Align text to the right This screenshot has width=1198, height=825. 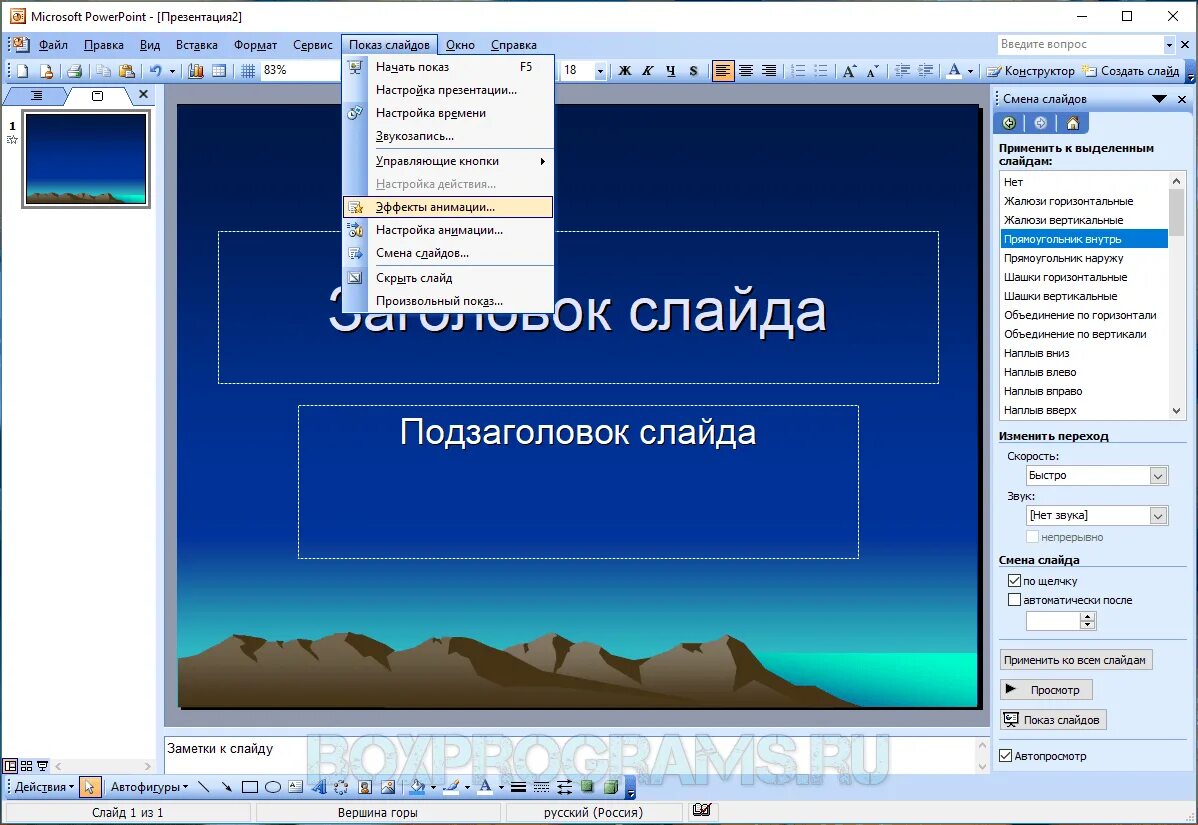click(x=769, y=71)
